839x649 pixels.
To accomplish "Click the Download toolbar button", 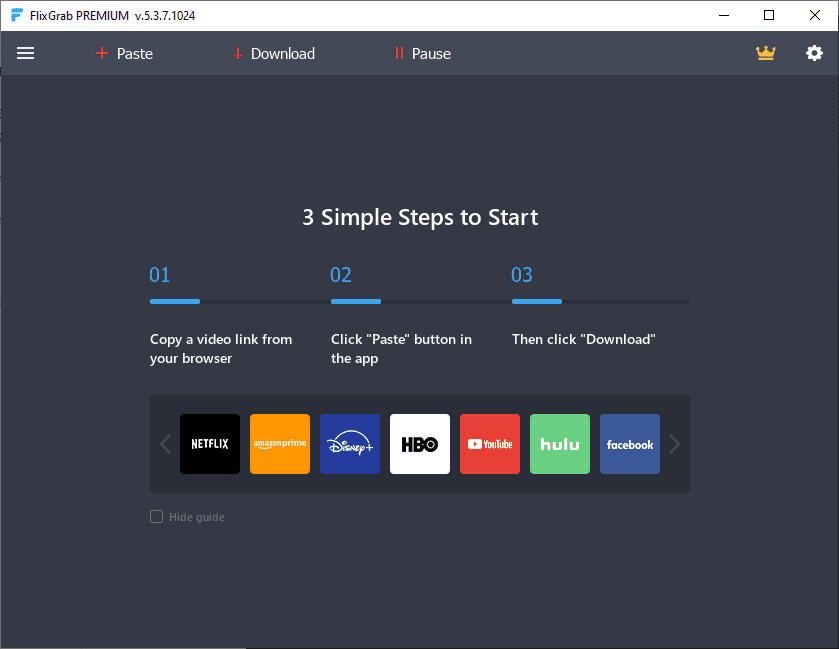I will point(274,54).
